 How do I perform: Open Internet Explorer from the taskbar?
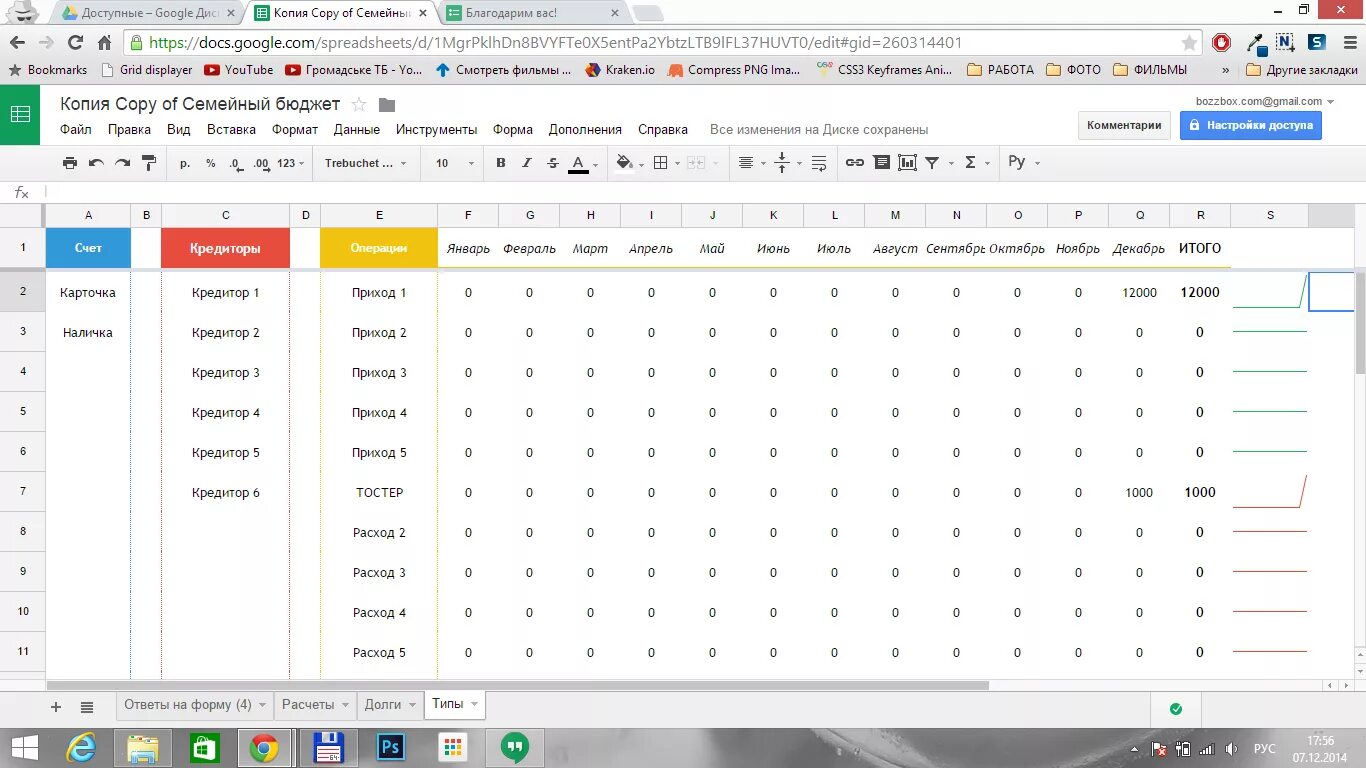(x=80, y=748)
